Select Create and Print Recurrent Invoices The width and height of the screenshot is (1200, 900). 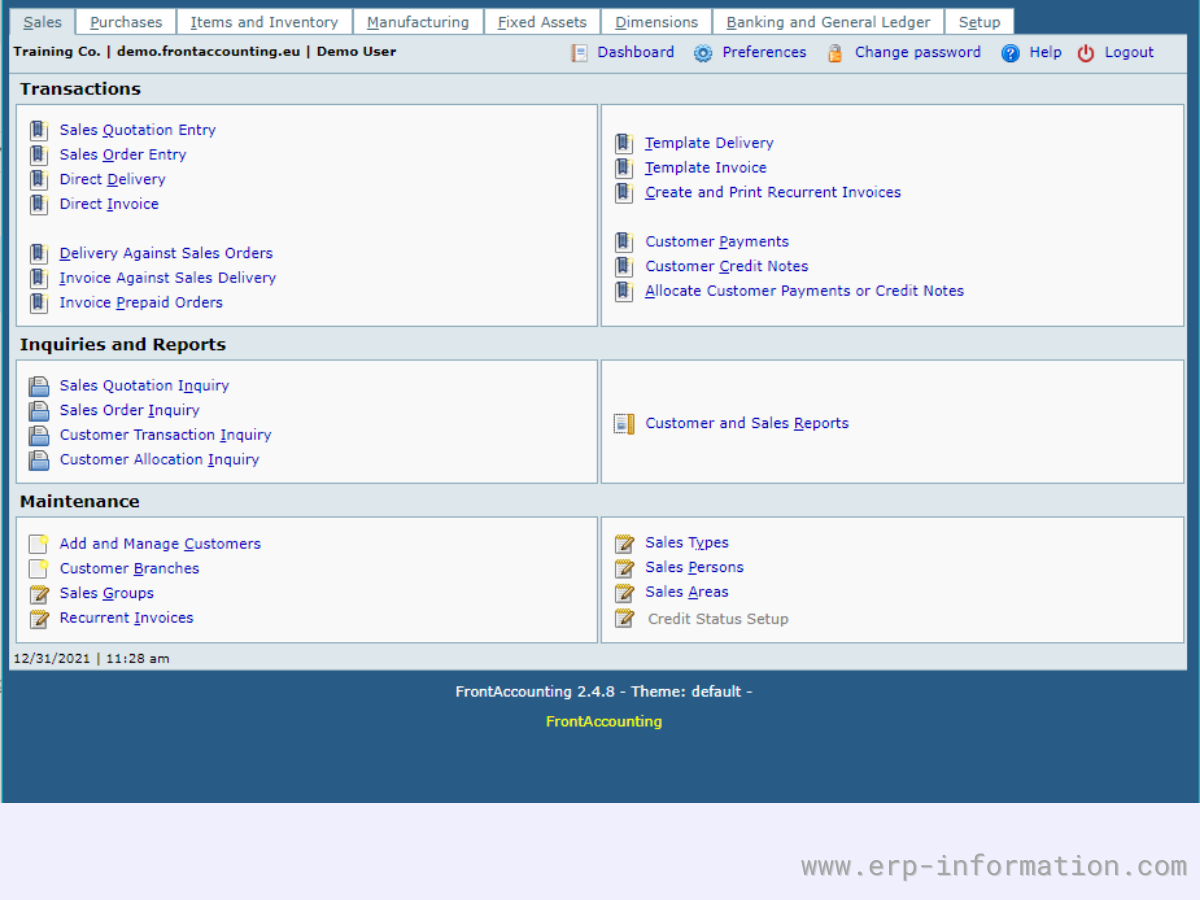point(773,192)
